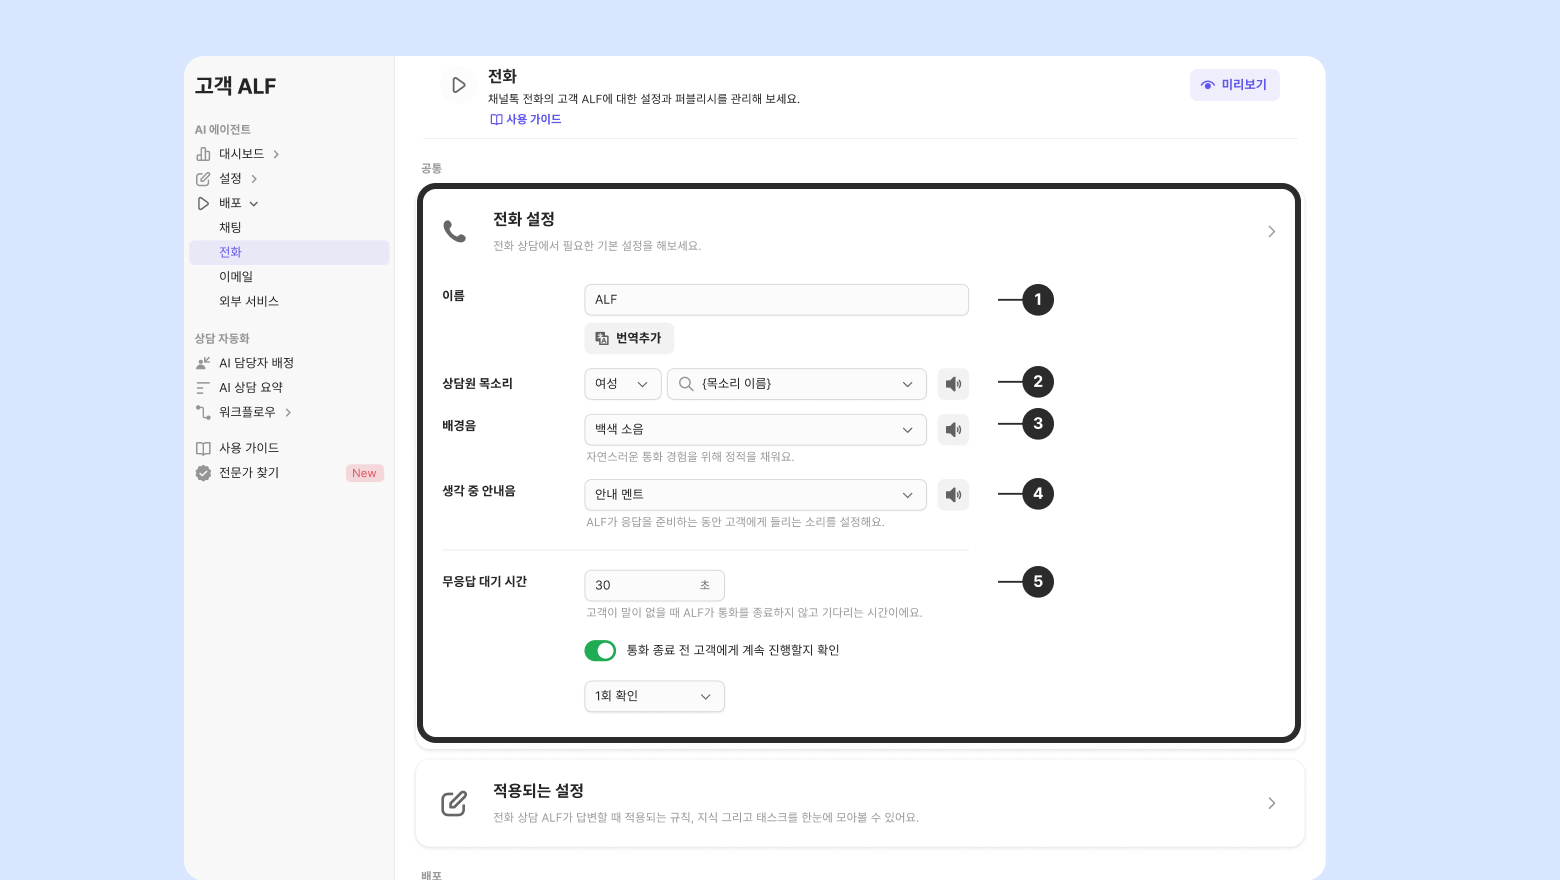Click the 적용되는 설정 edit pencil icon
This screenshot has width=1560, height=880.
click(454, 803)
